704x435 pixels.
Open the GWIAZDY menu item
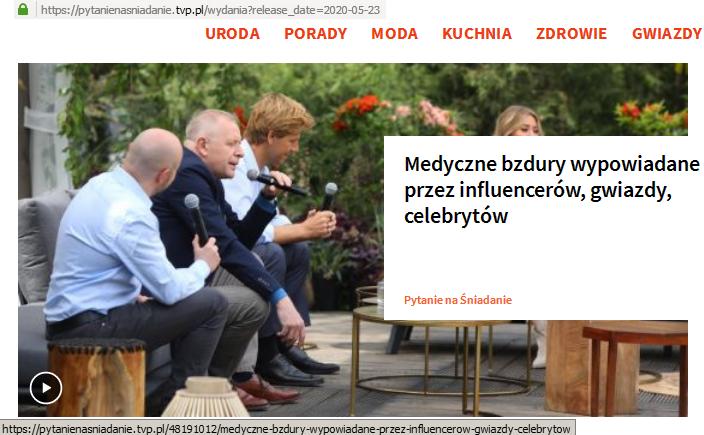coord(667,34)
